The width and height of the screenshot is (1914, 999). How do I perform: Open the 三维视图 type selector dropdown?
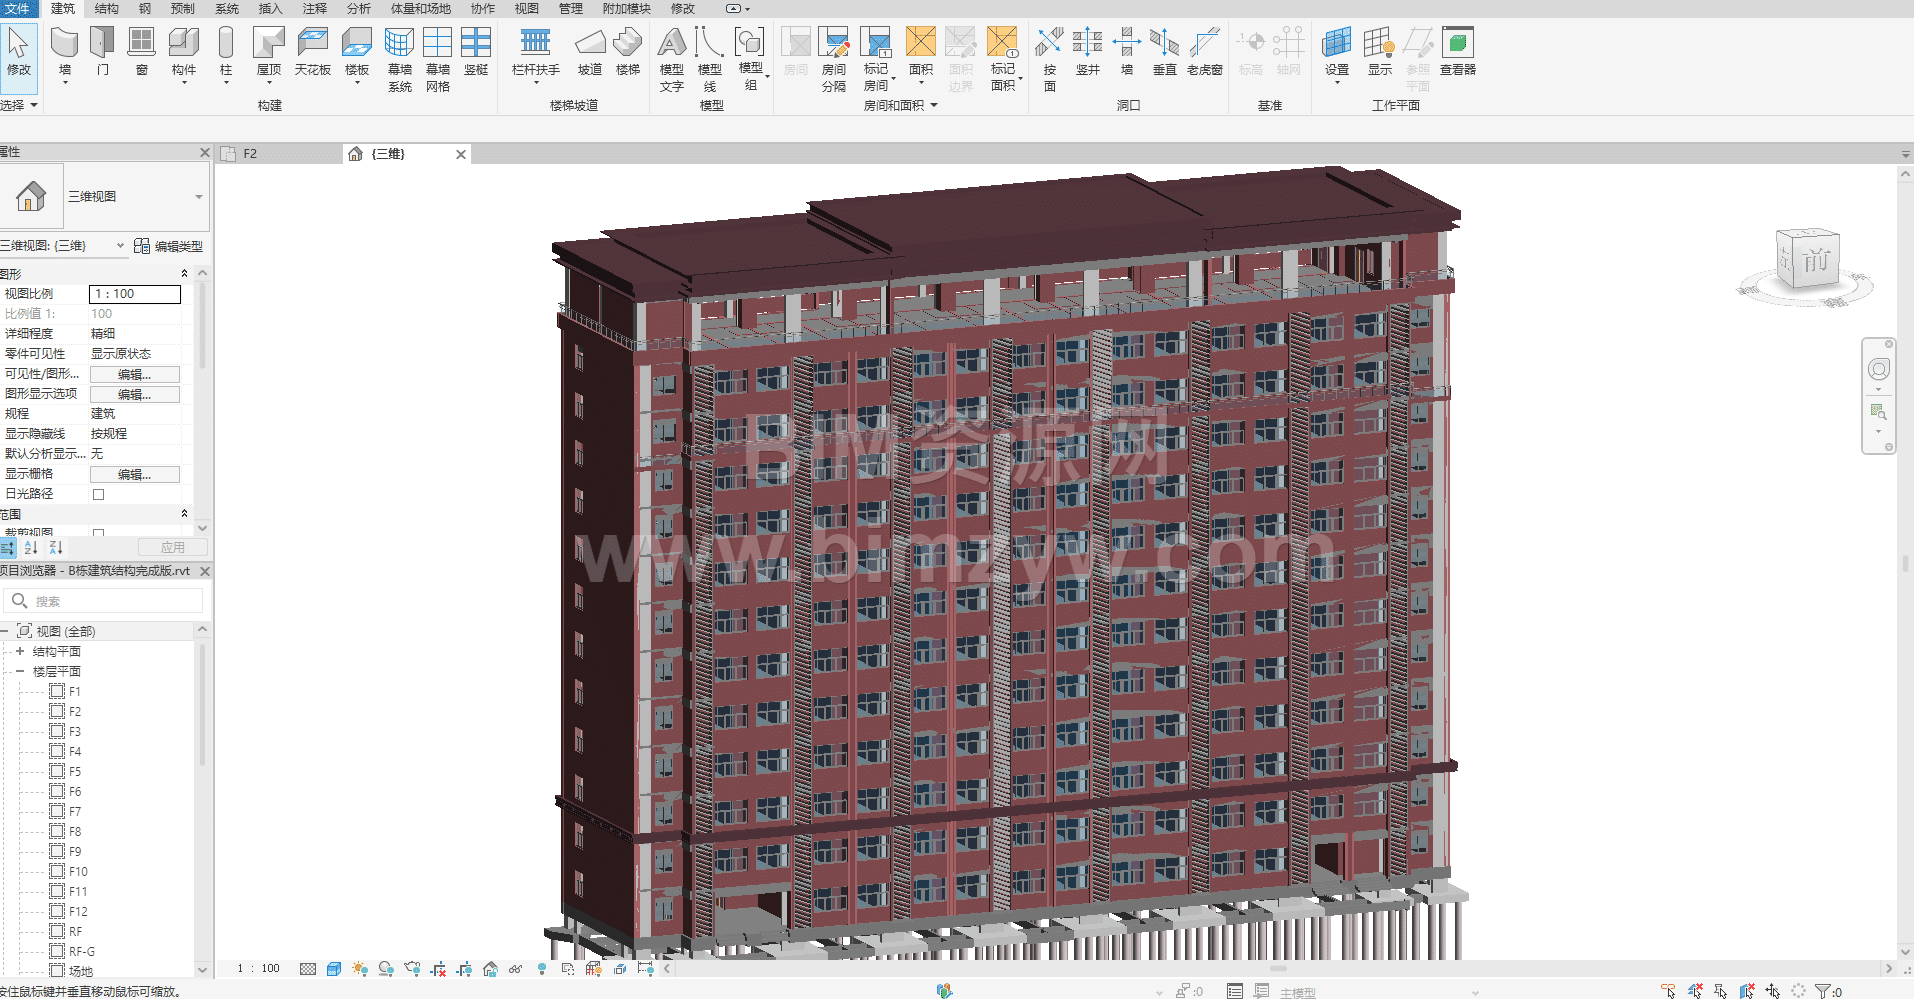199,197
